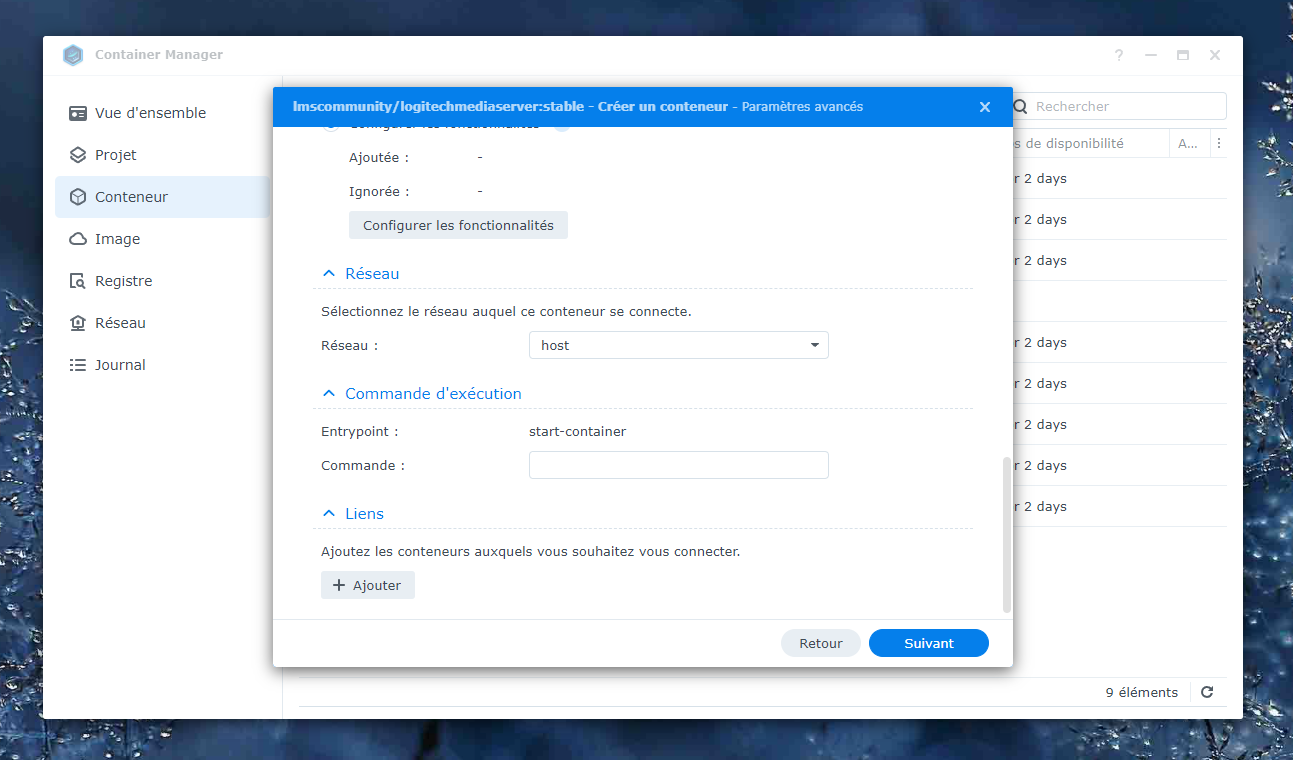Click the Suivant button

pyautogui.click(x=929, y=643)
